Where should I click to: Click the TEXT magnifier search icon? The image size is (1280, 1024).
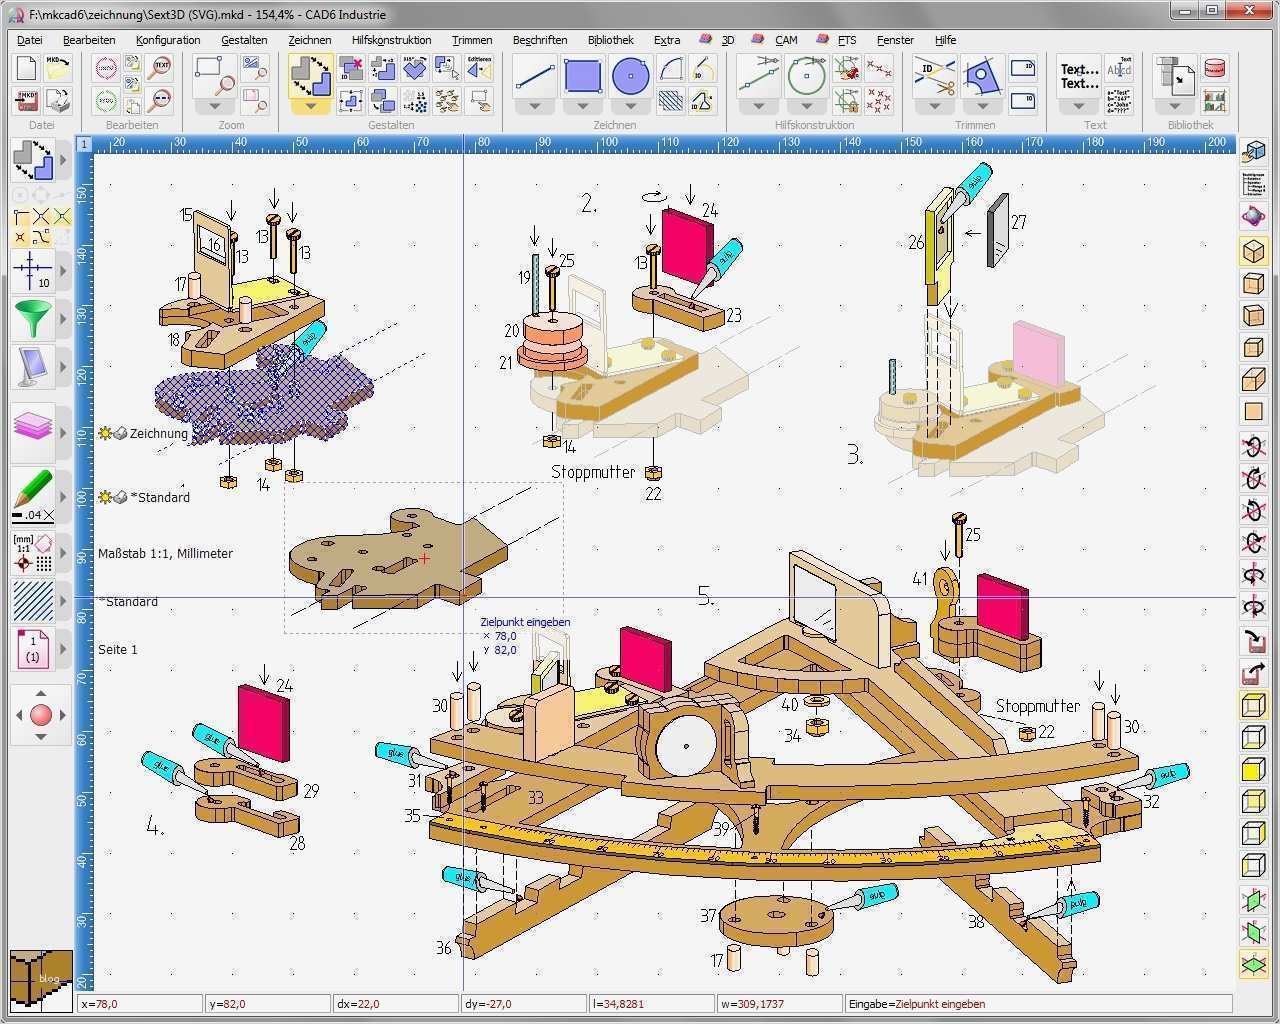click(159, 69)
